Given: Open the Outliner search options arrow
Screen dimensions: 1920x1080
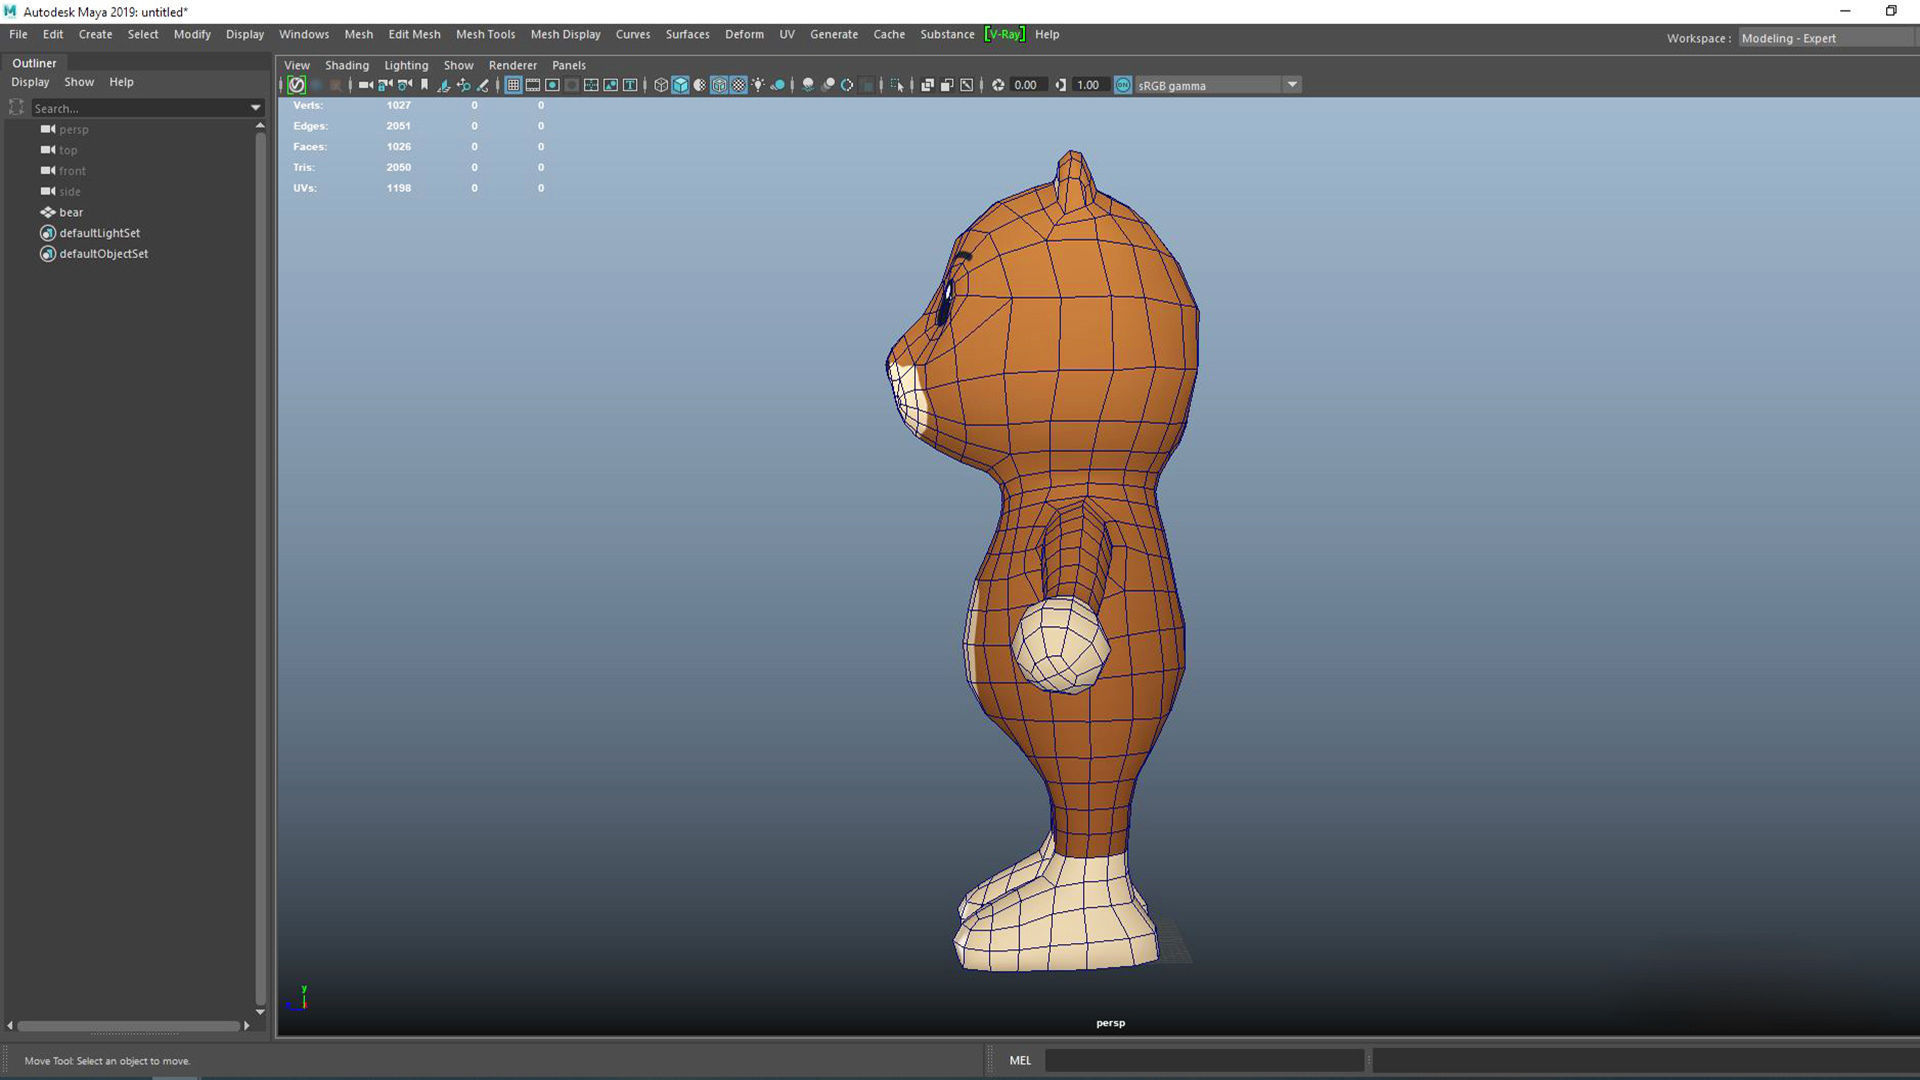Looking at the screenshot, I should [255, 108].
